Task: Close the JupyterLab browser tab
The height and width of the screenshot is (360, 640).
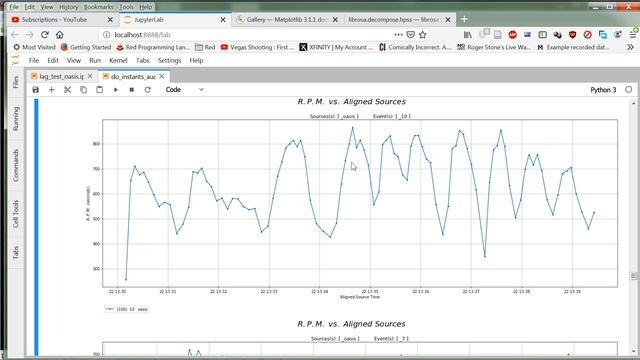Action: click(223, 20)
